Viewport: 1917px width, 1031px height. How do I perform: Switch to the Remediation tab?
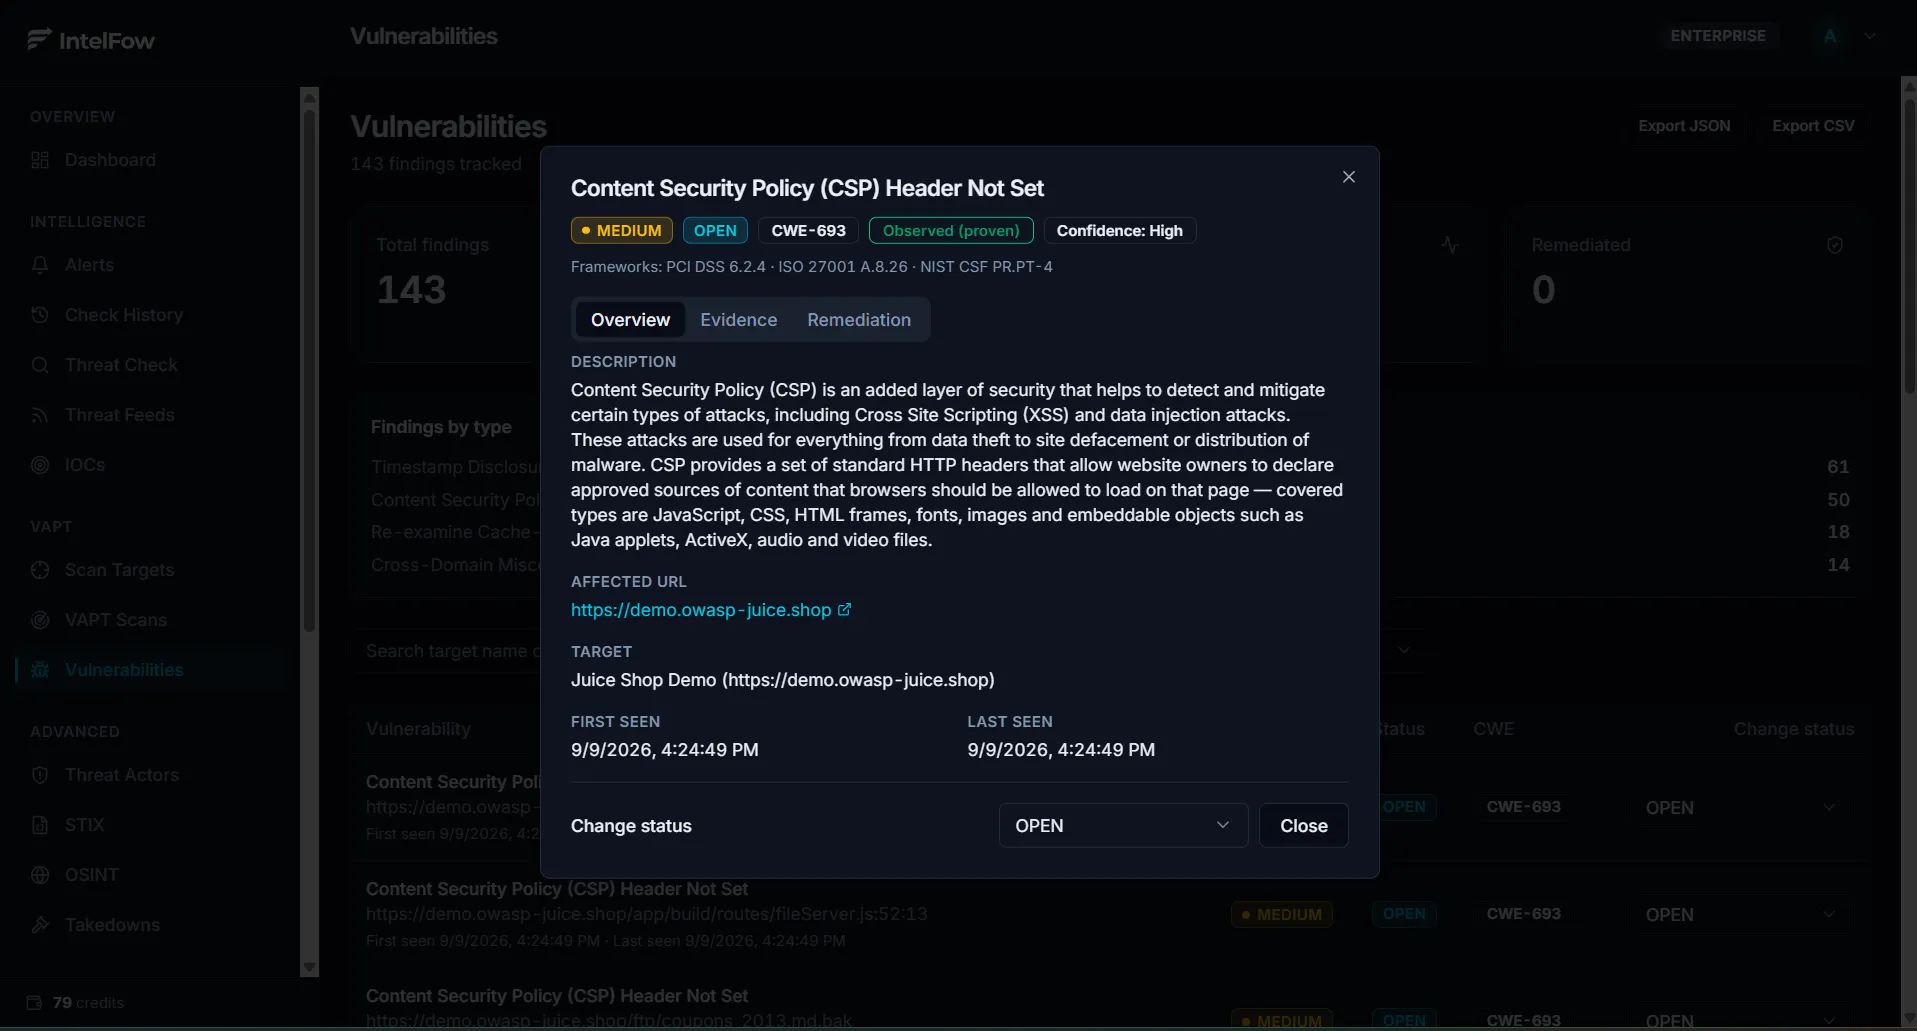pos(859,320)
